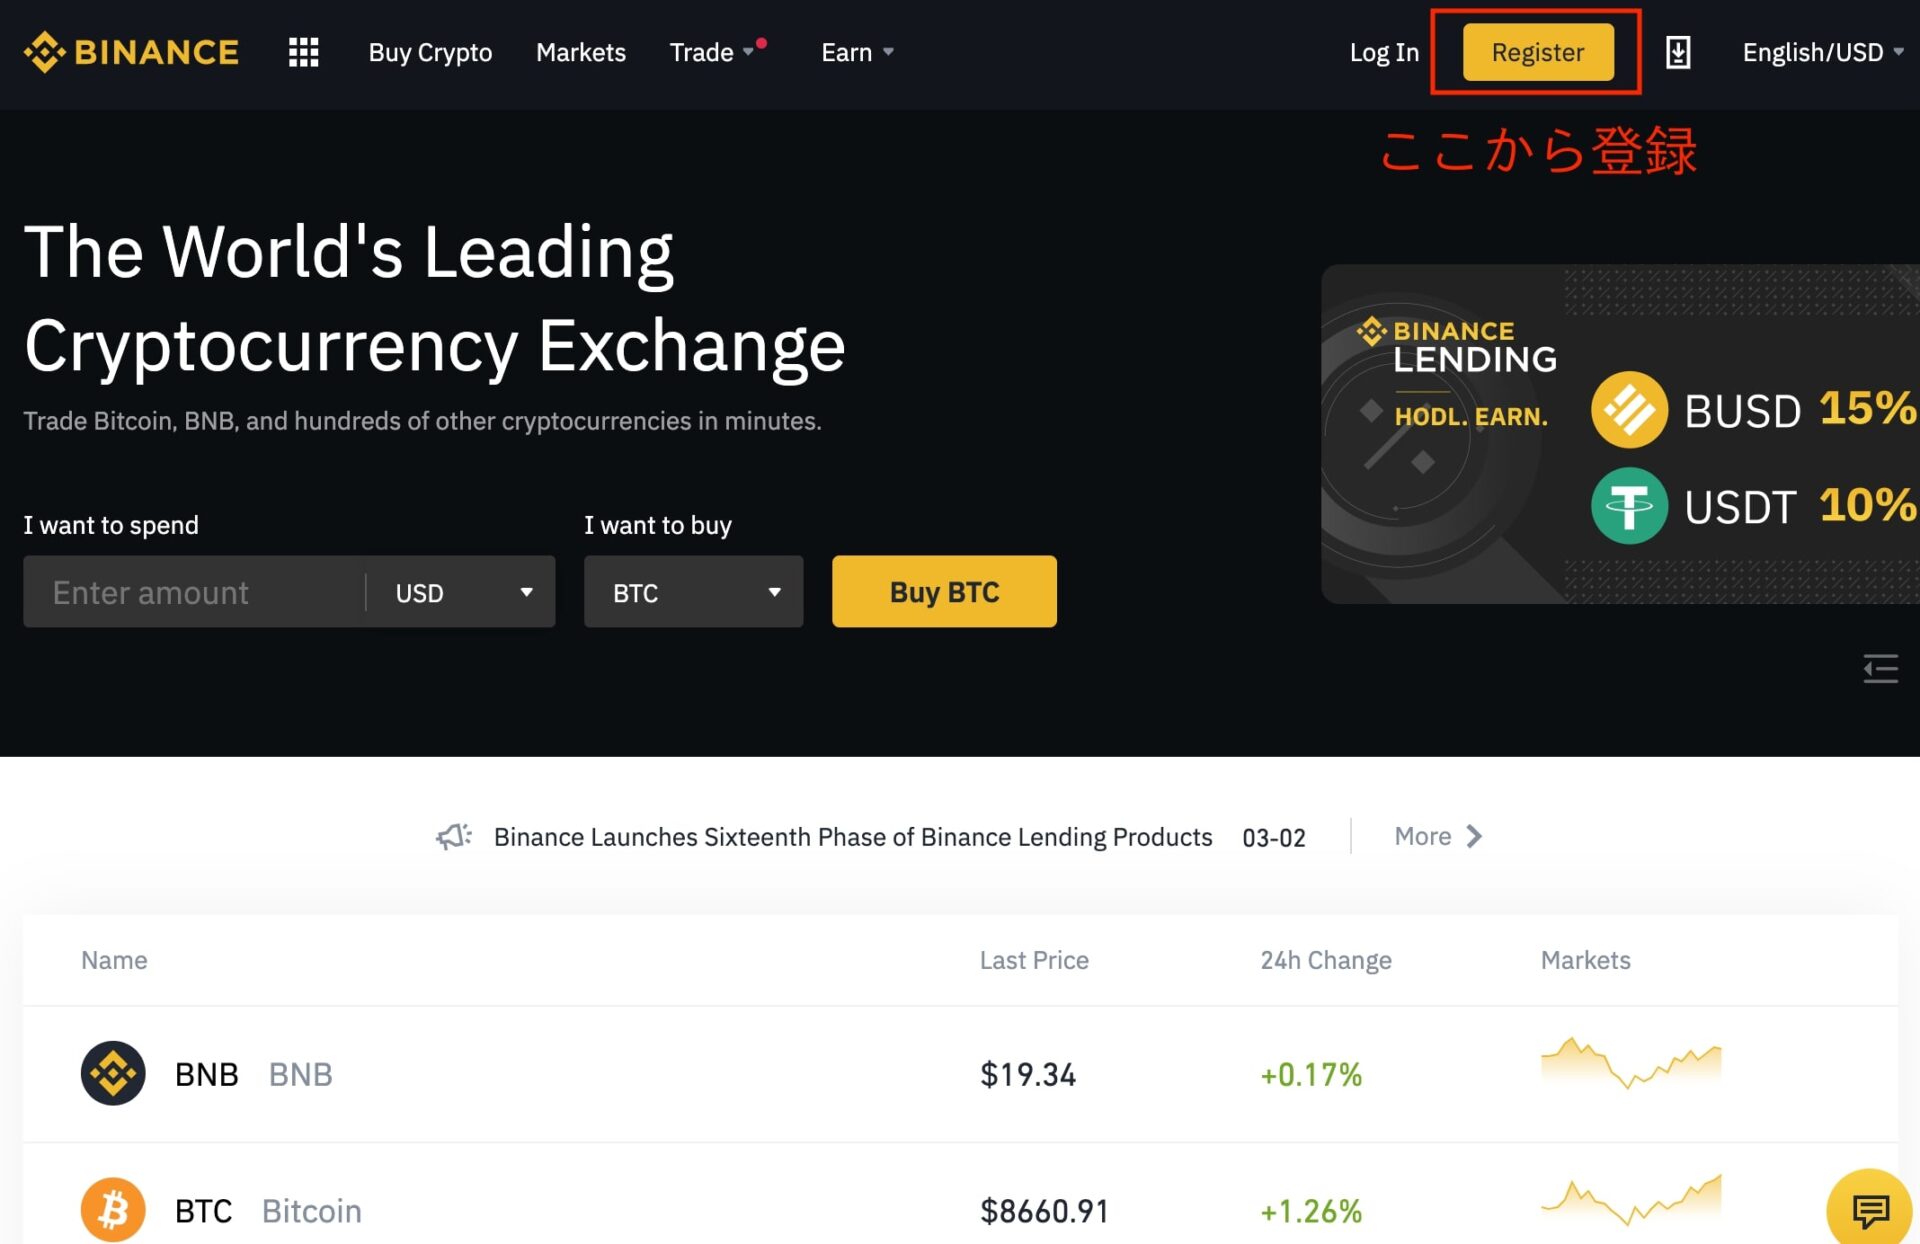The image size is (1920, 1244).
Task: Open the Earn menu
Action: [857, 52]
